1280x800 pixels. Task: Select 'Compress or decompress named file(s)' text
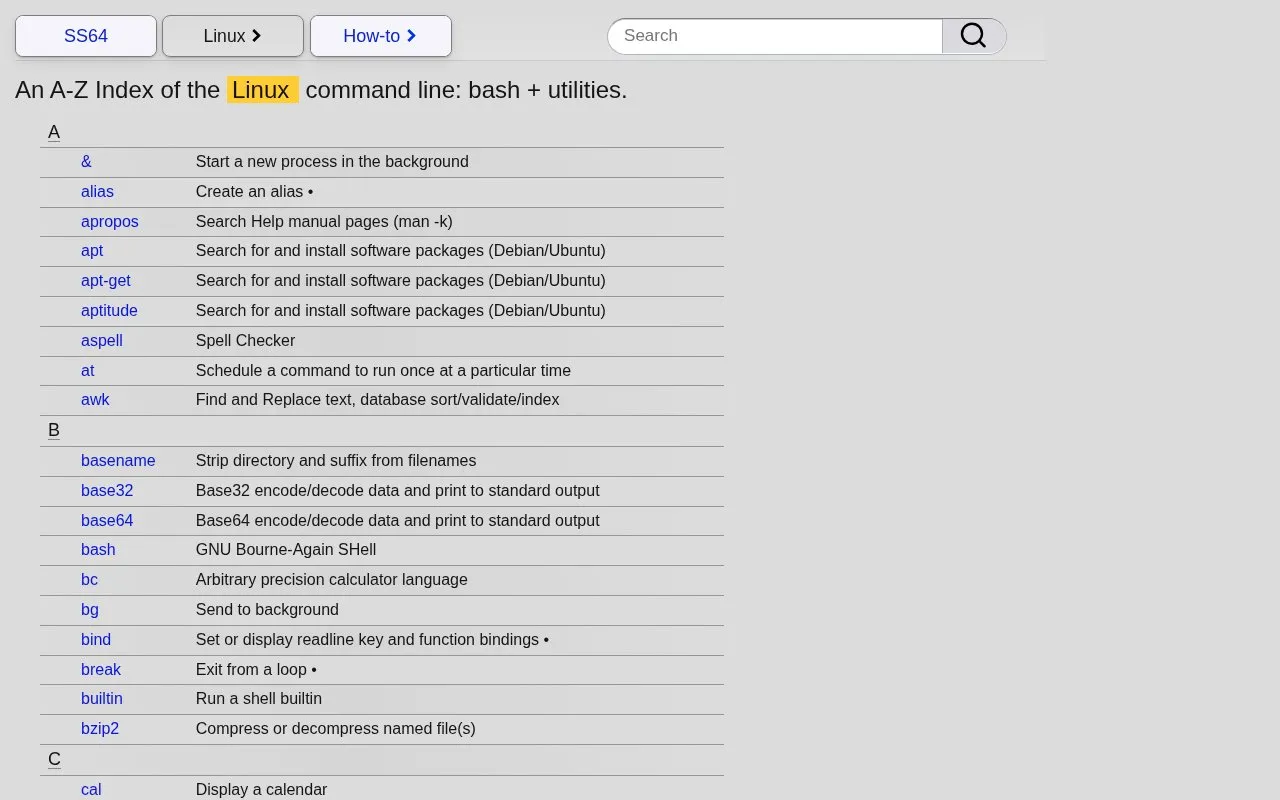[x=336, y=729]
